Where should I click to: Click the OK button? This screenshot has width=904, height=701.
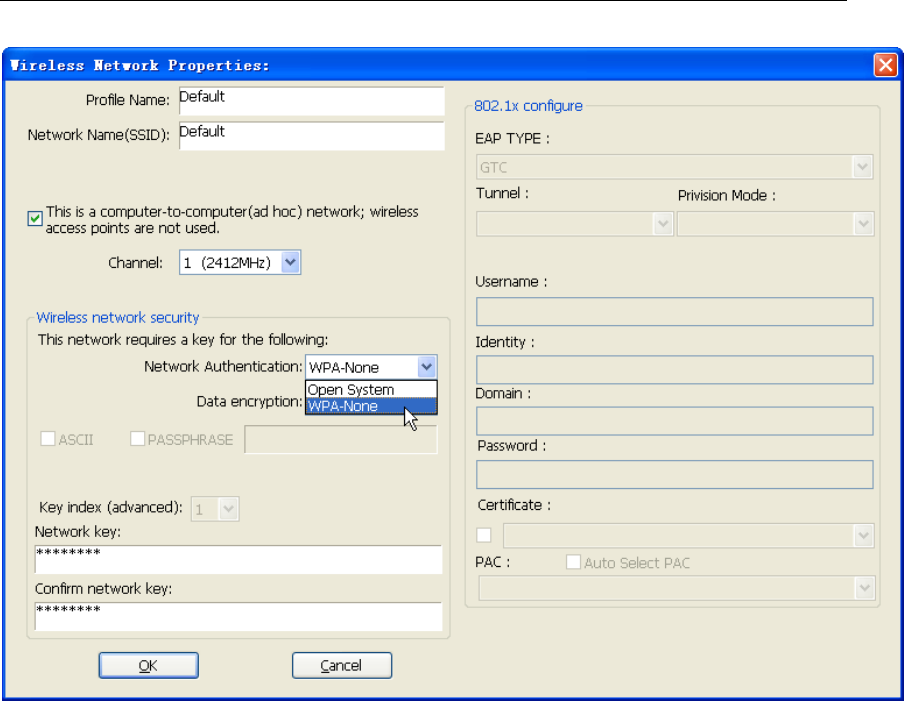click(149, 665)
